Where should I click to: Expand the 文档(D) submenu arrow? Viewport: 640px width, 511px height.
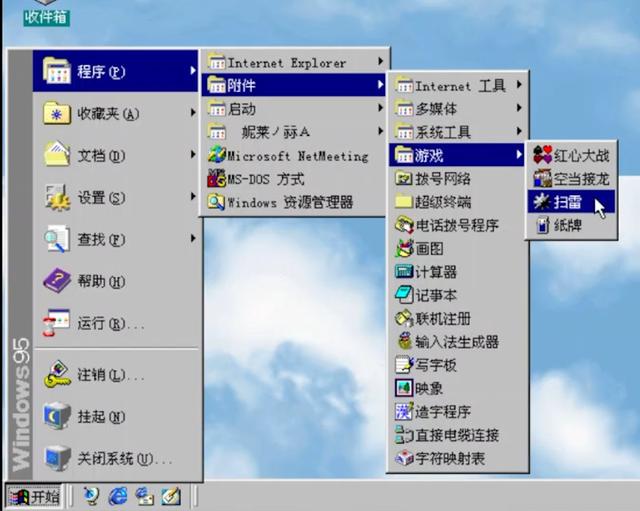coord(193,154)
